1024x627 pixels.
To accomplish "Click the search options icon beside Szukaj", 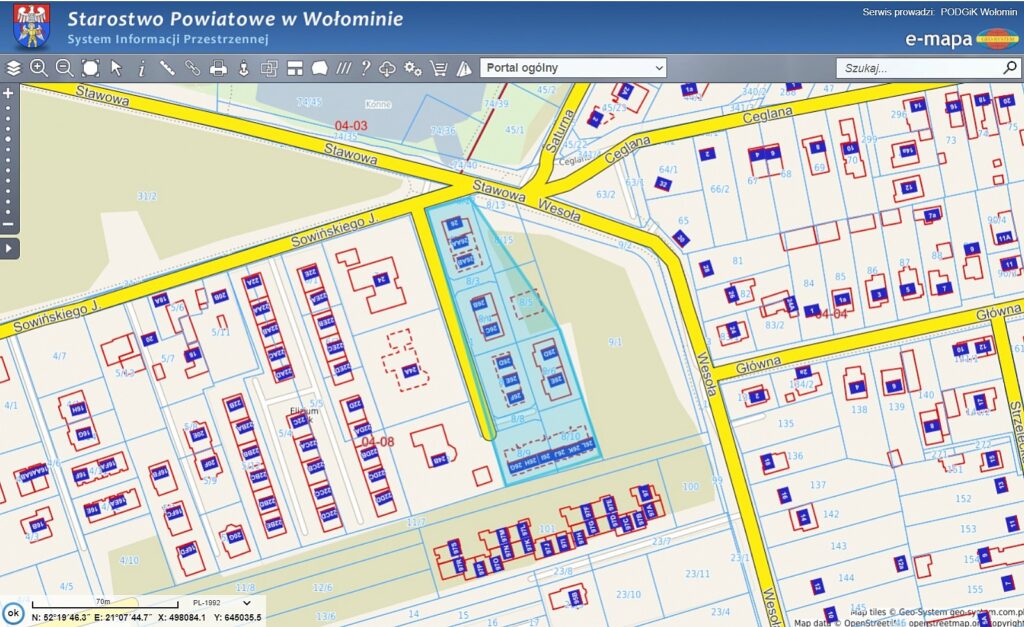I will [x=1010, y=68].
